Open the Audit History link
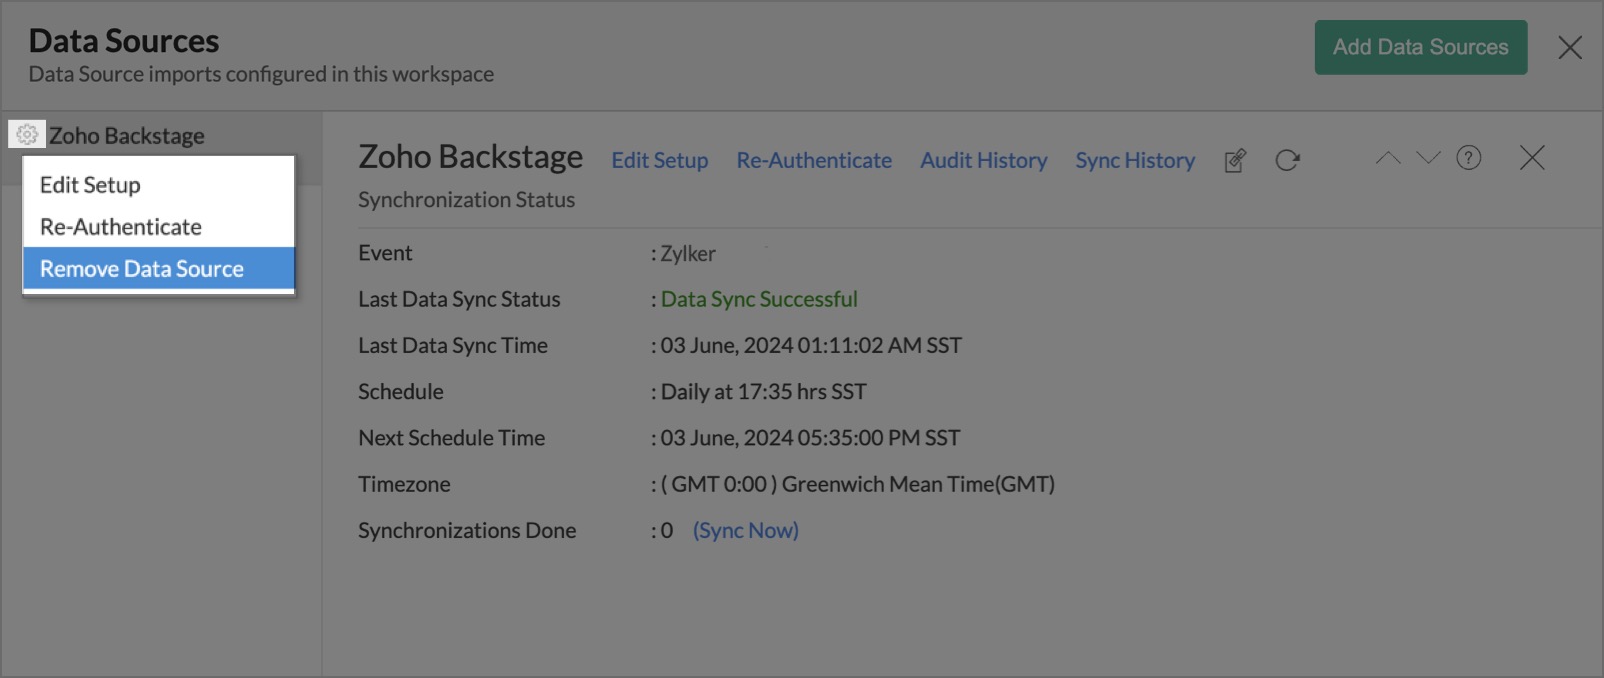This screenshot has width=1604, height=678. coord(984,160)
